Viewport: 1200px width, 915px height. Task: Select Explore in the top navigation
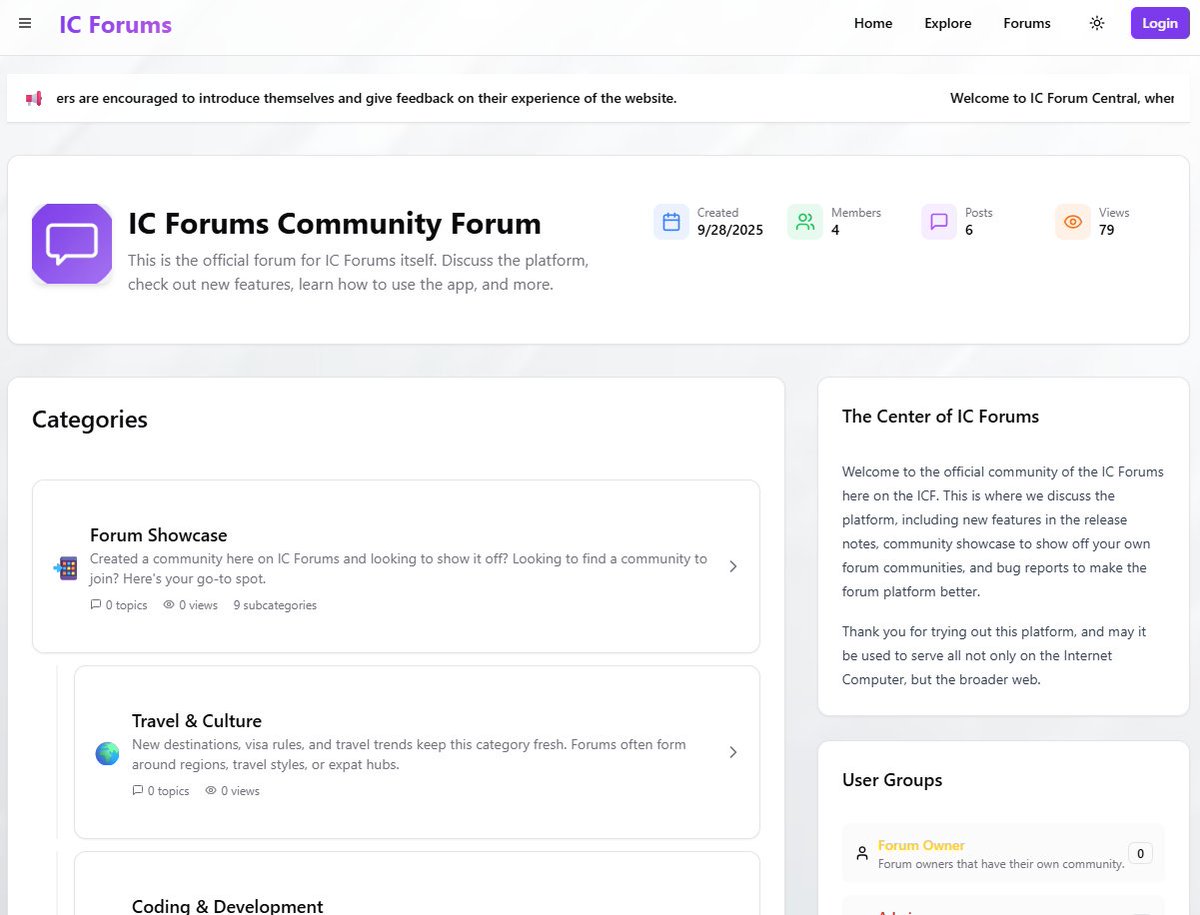pos(947,23)
